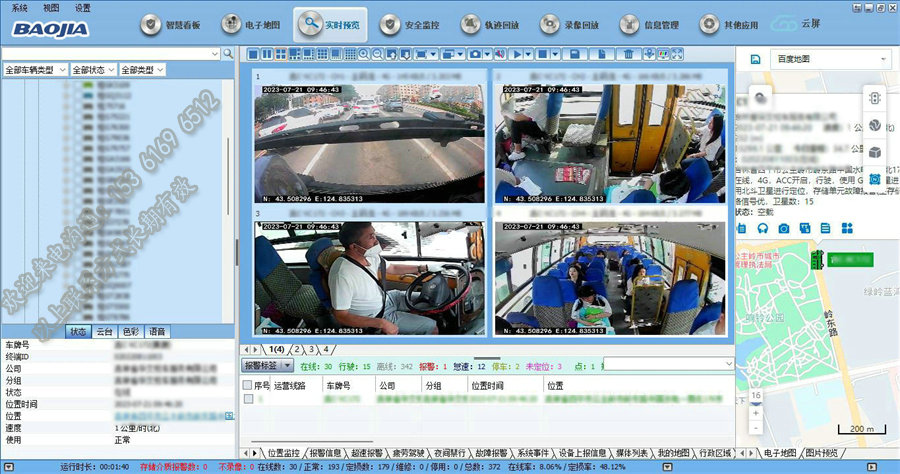This screenshot has height=474, width=900.
Task: Expand the 百度地图 map source dropdown
Action: [830, 60]
